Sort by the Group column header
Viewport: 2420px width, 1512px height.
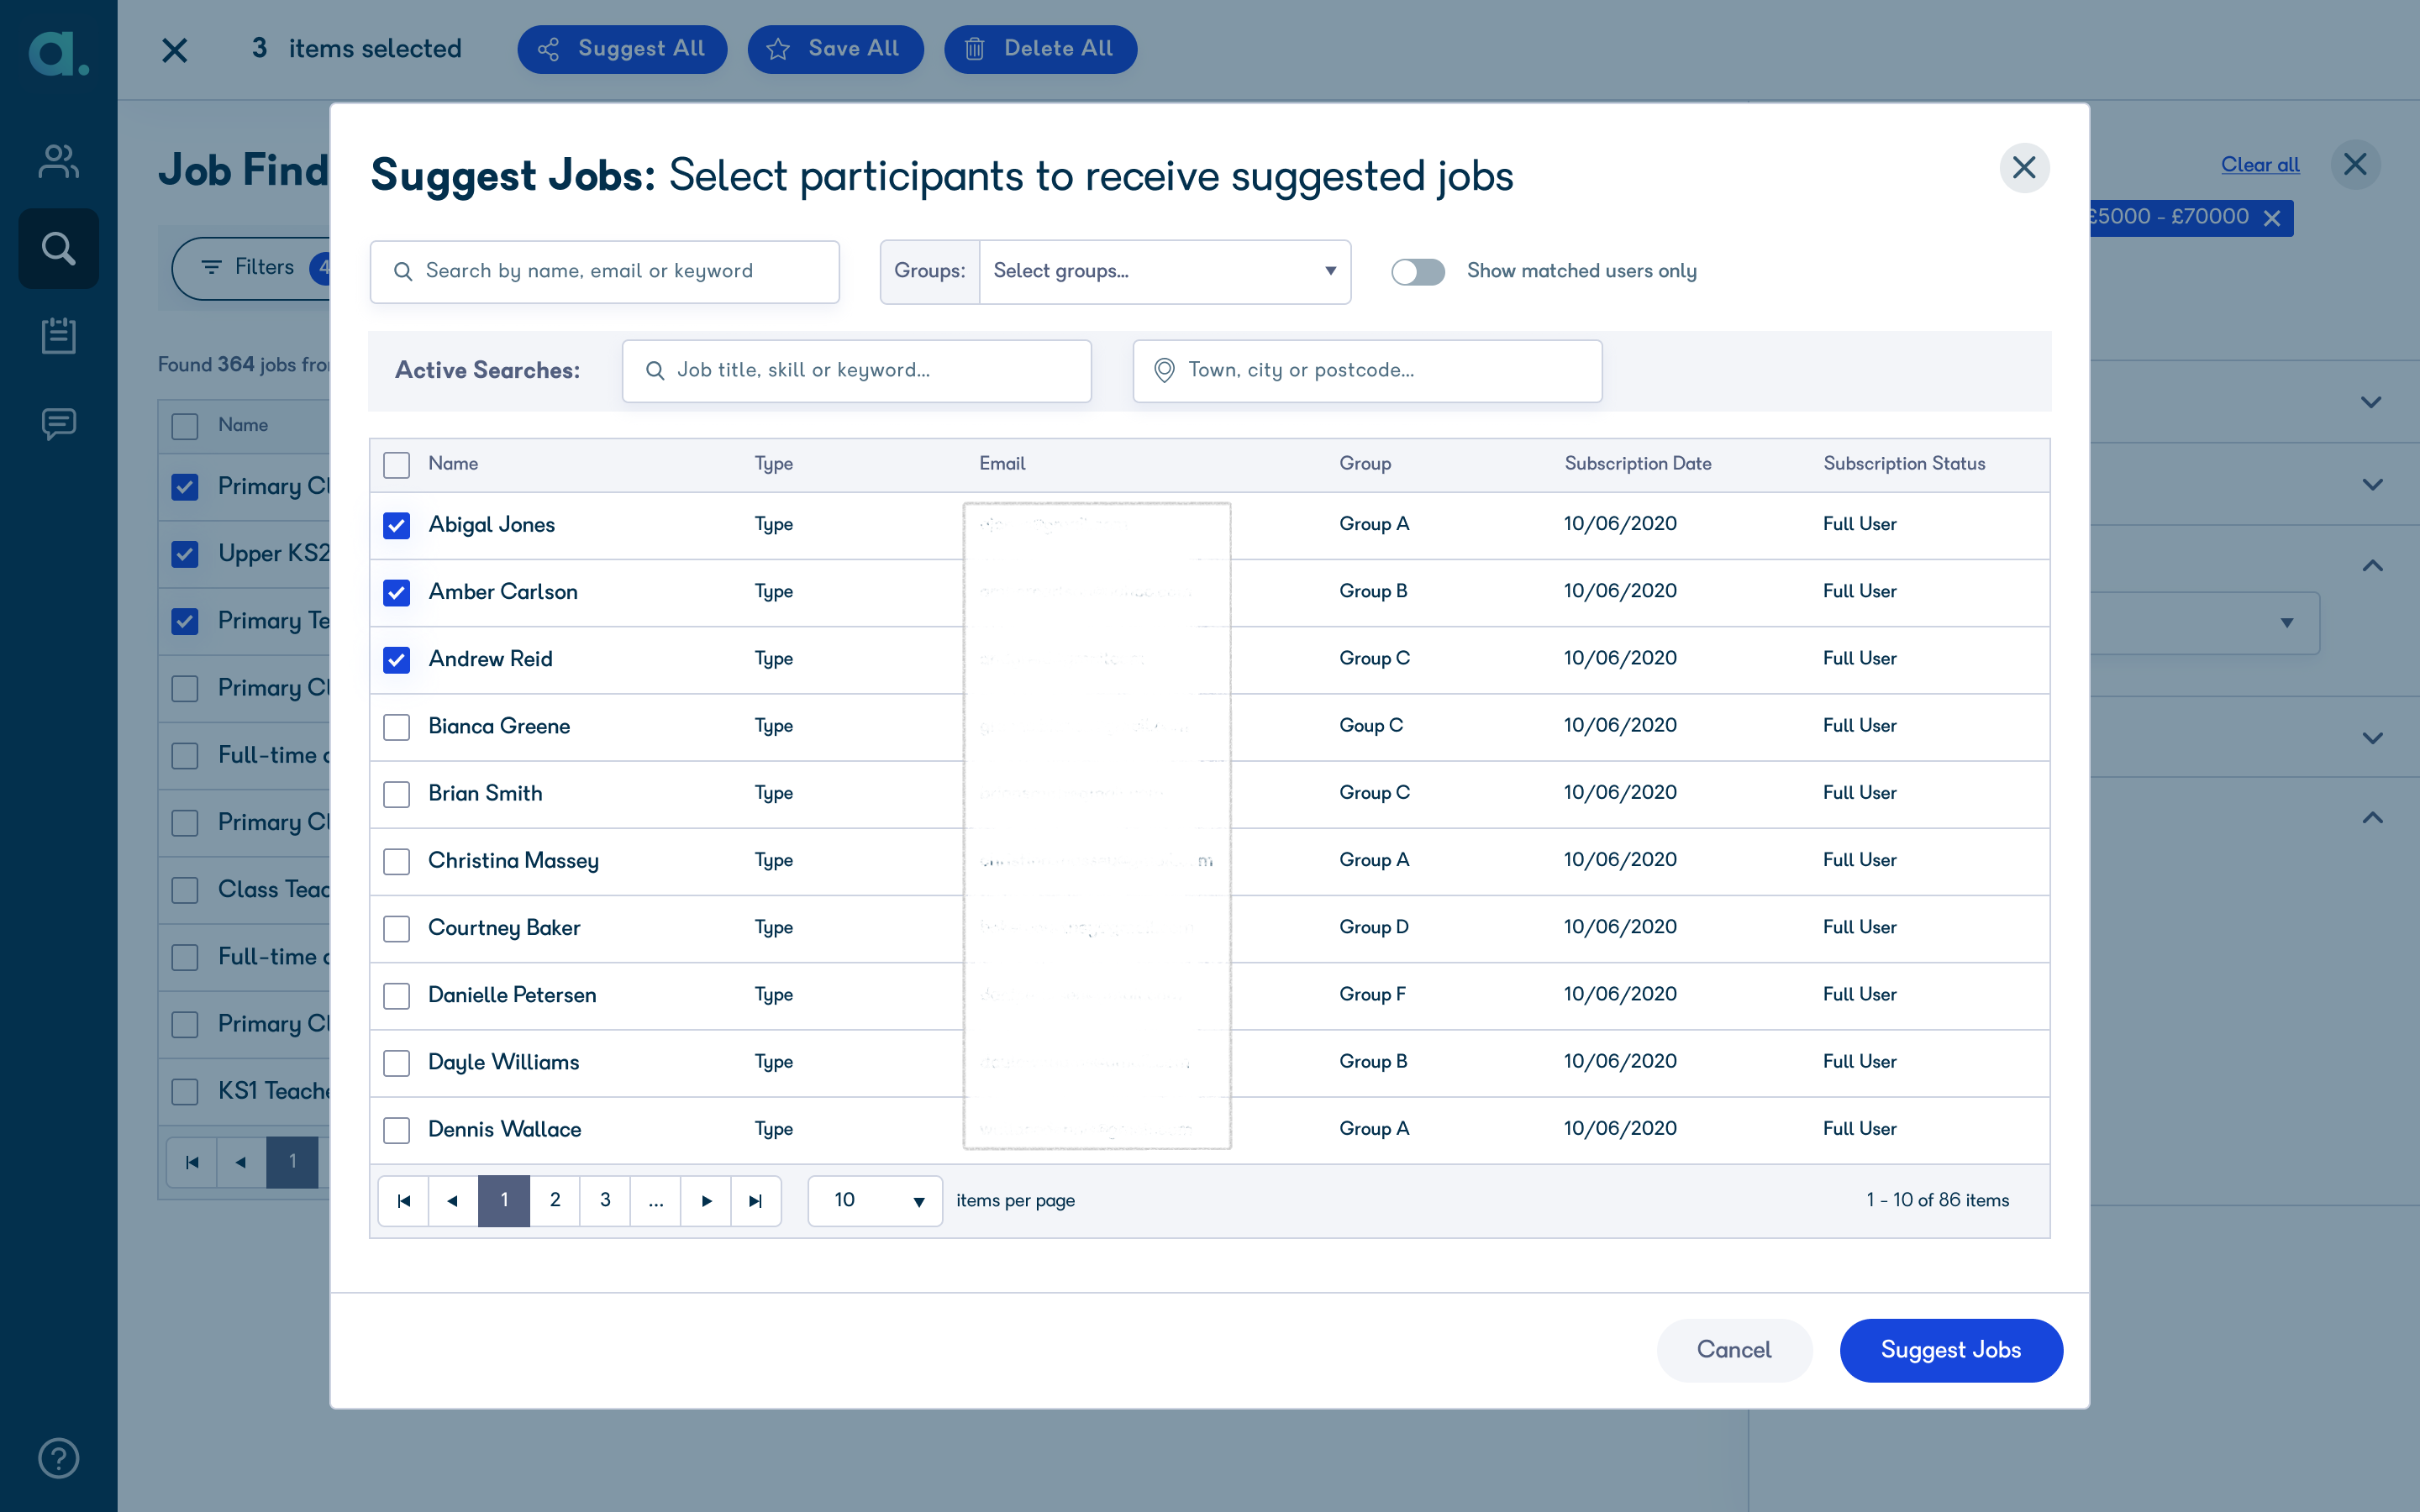pyautogui.click(x=1365, y=464)
